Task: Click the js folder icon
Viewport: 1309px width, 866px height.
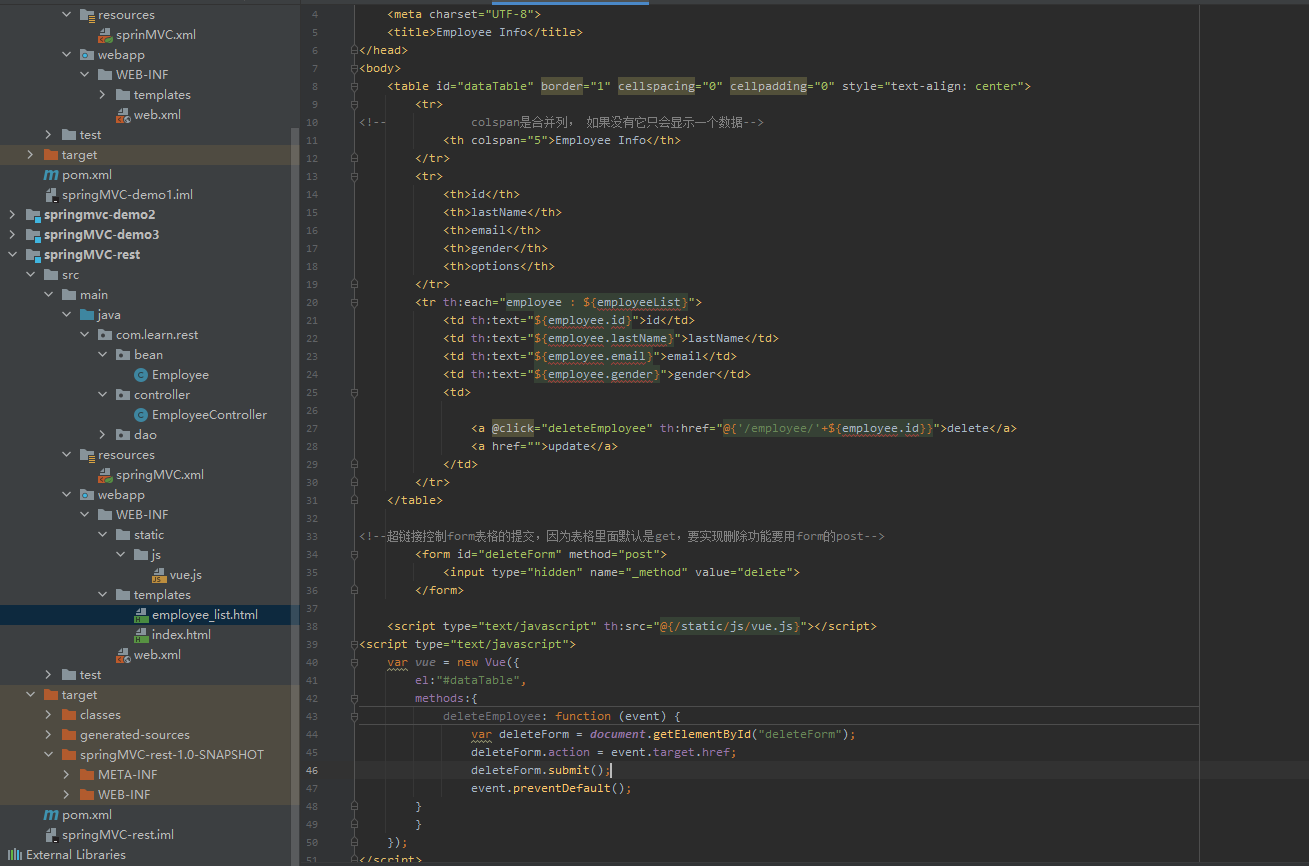Action: click(141, 555)
